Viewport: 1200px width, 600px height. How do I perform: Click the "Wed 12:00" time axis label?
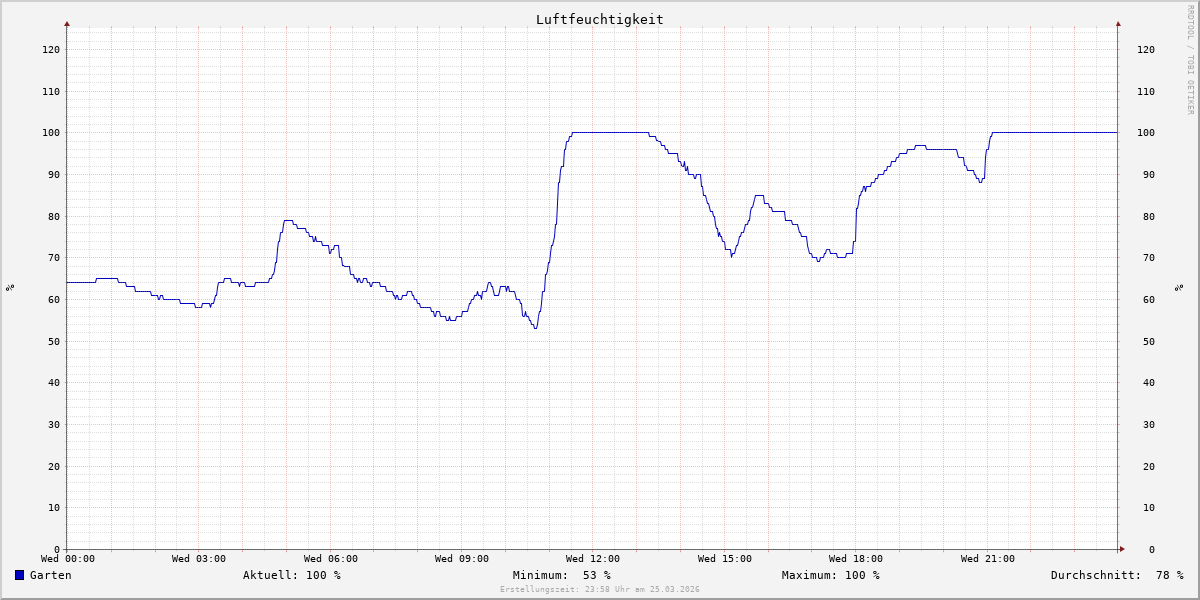coord(593,559)
